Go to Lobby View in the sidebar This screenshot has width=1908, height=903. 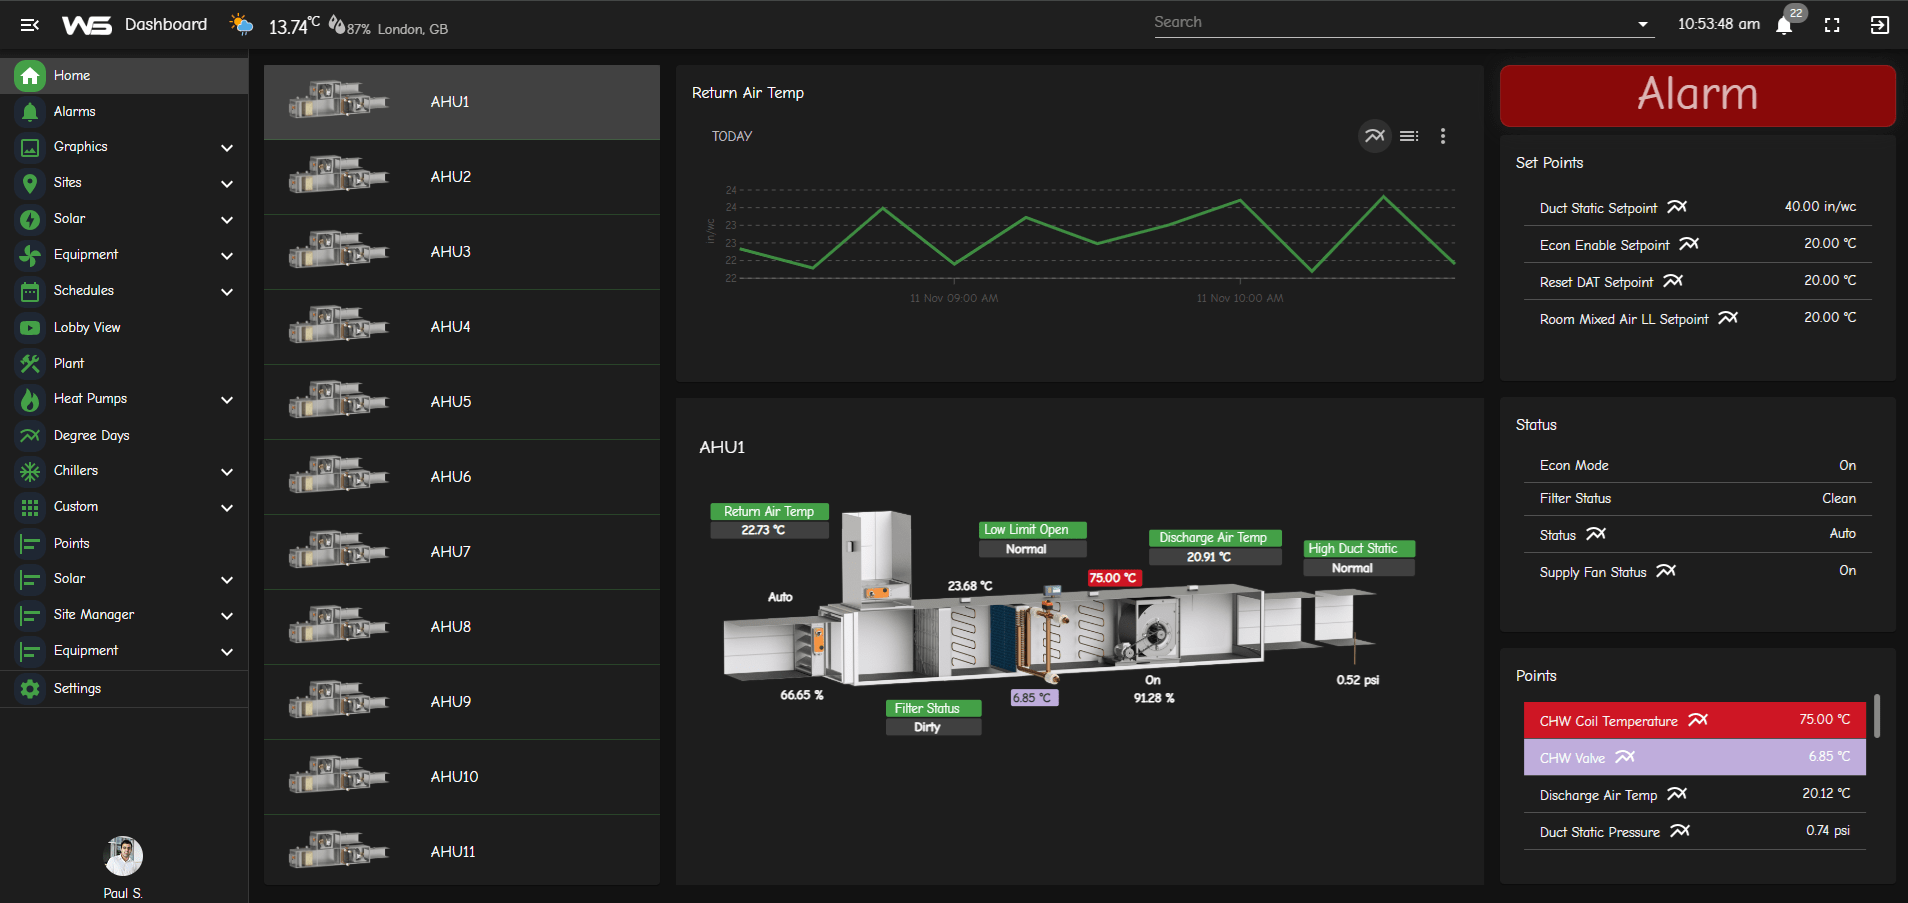[87, 327]
